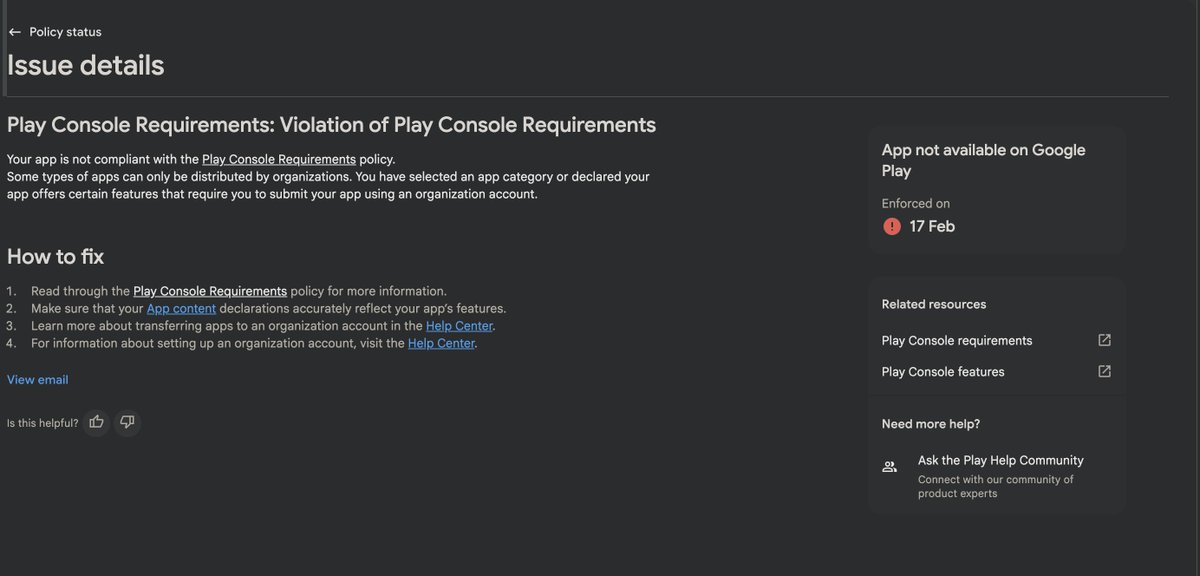Open Play Console Requirements link in How to fix
The height and width of the screenshot is (576, 1200).
(x=210, y=291)
